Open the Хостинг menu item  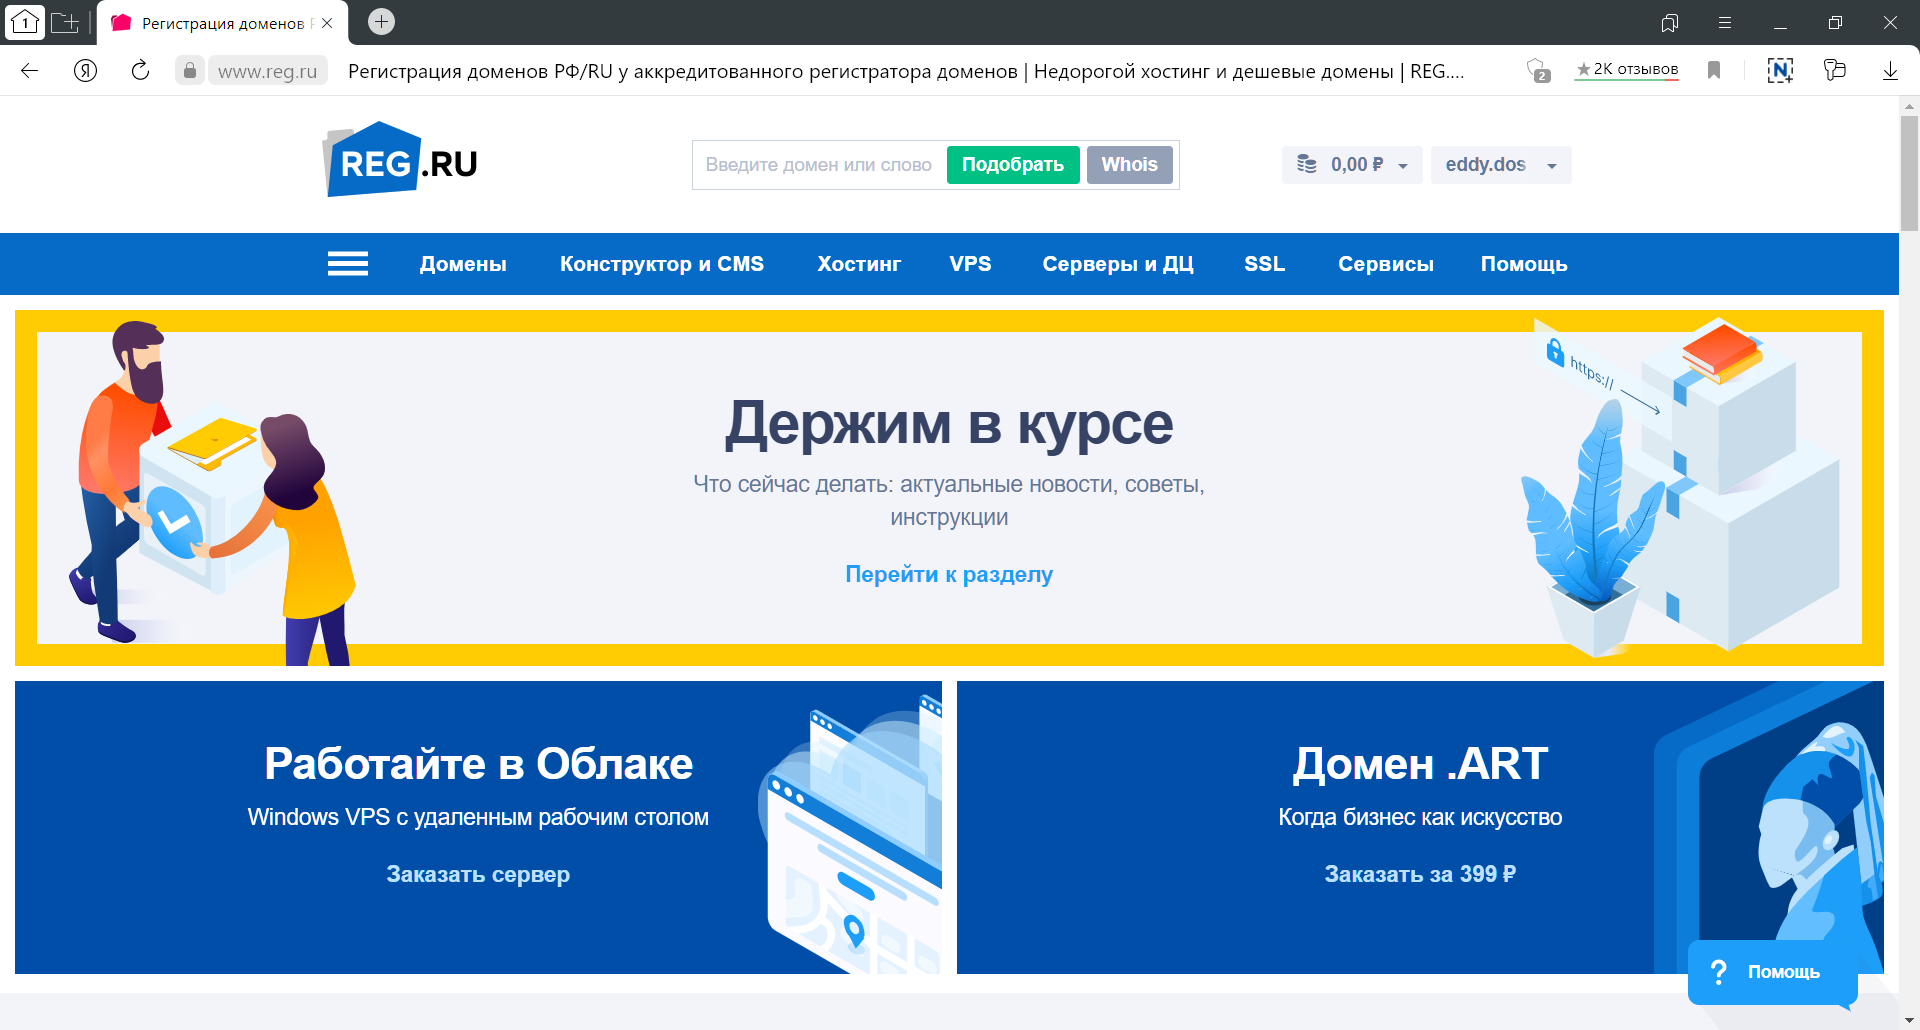pyautogui.click(x=858, y=264)
